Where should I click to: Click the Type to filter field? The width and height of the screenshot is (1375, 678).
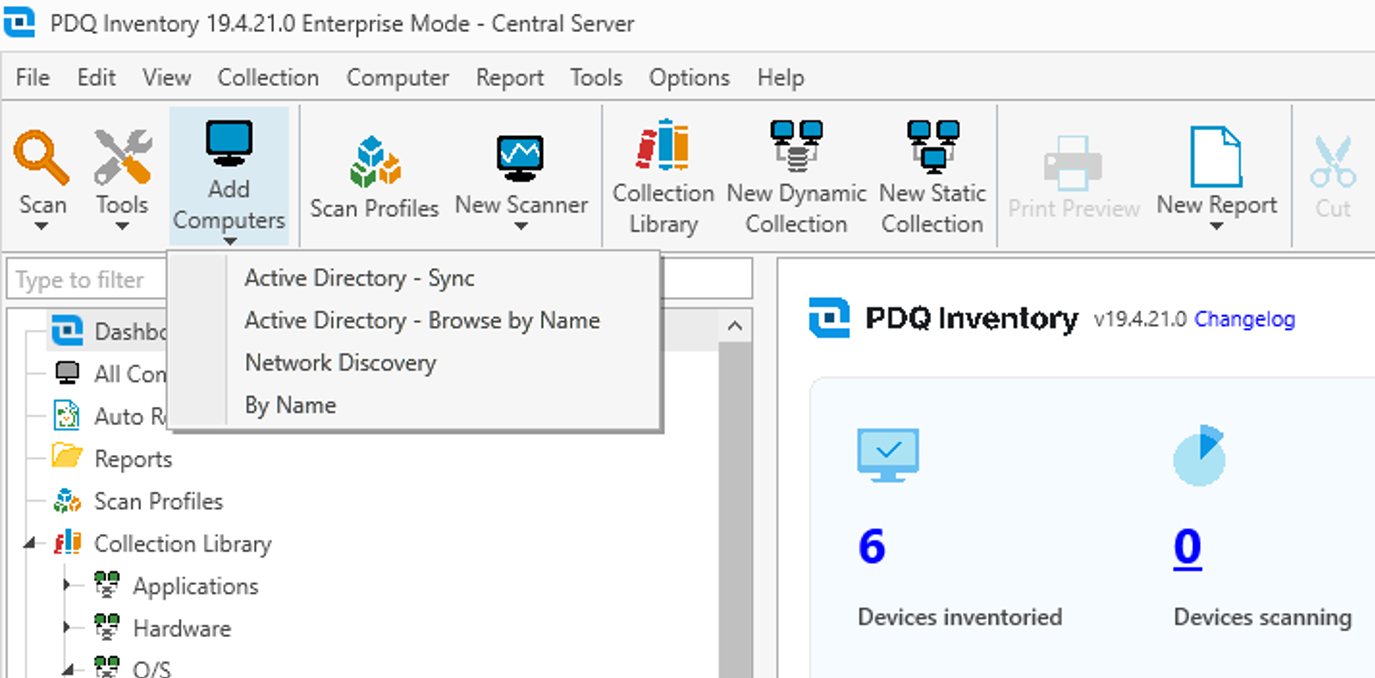pos(380,280)
